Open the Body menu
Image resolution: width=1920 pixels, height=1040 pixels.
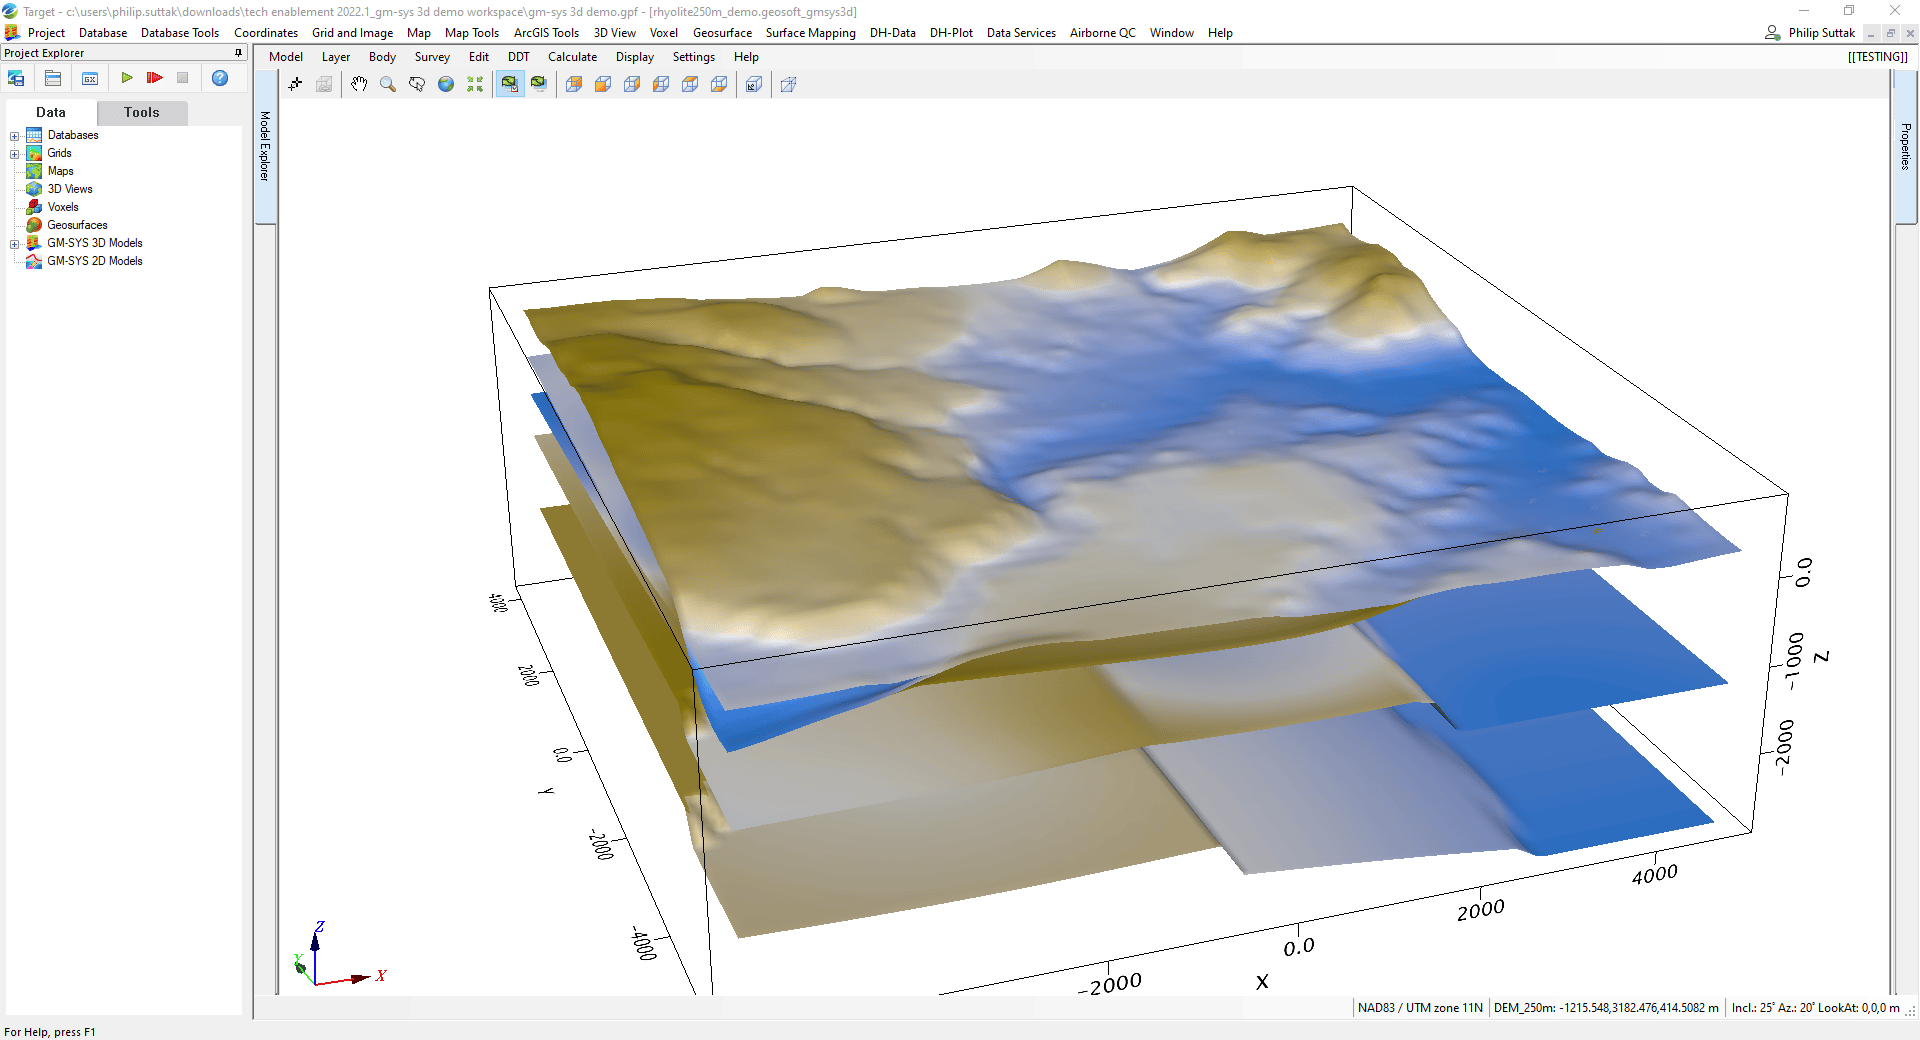(382, 57)
